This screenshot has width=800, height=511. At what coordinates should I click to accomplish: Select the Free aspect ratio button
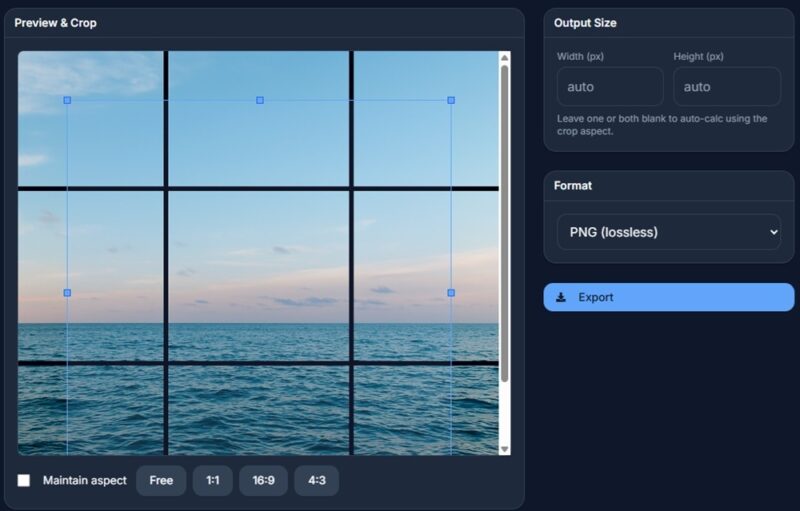coord(161,480)
